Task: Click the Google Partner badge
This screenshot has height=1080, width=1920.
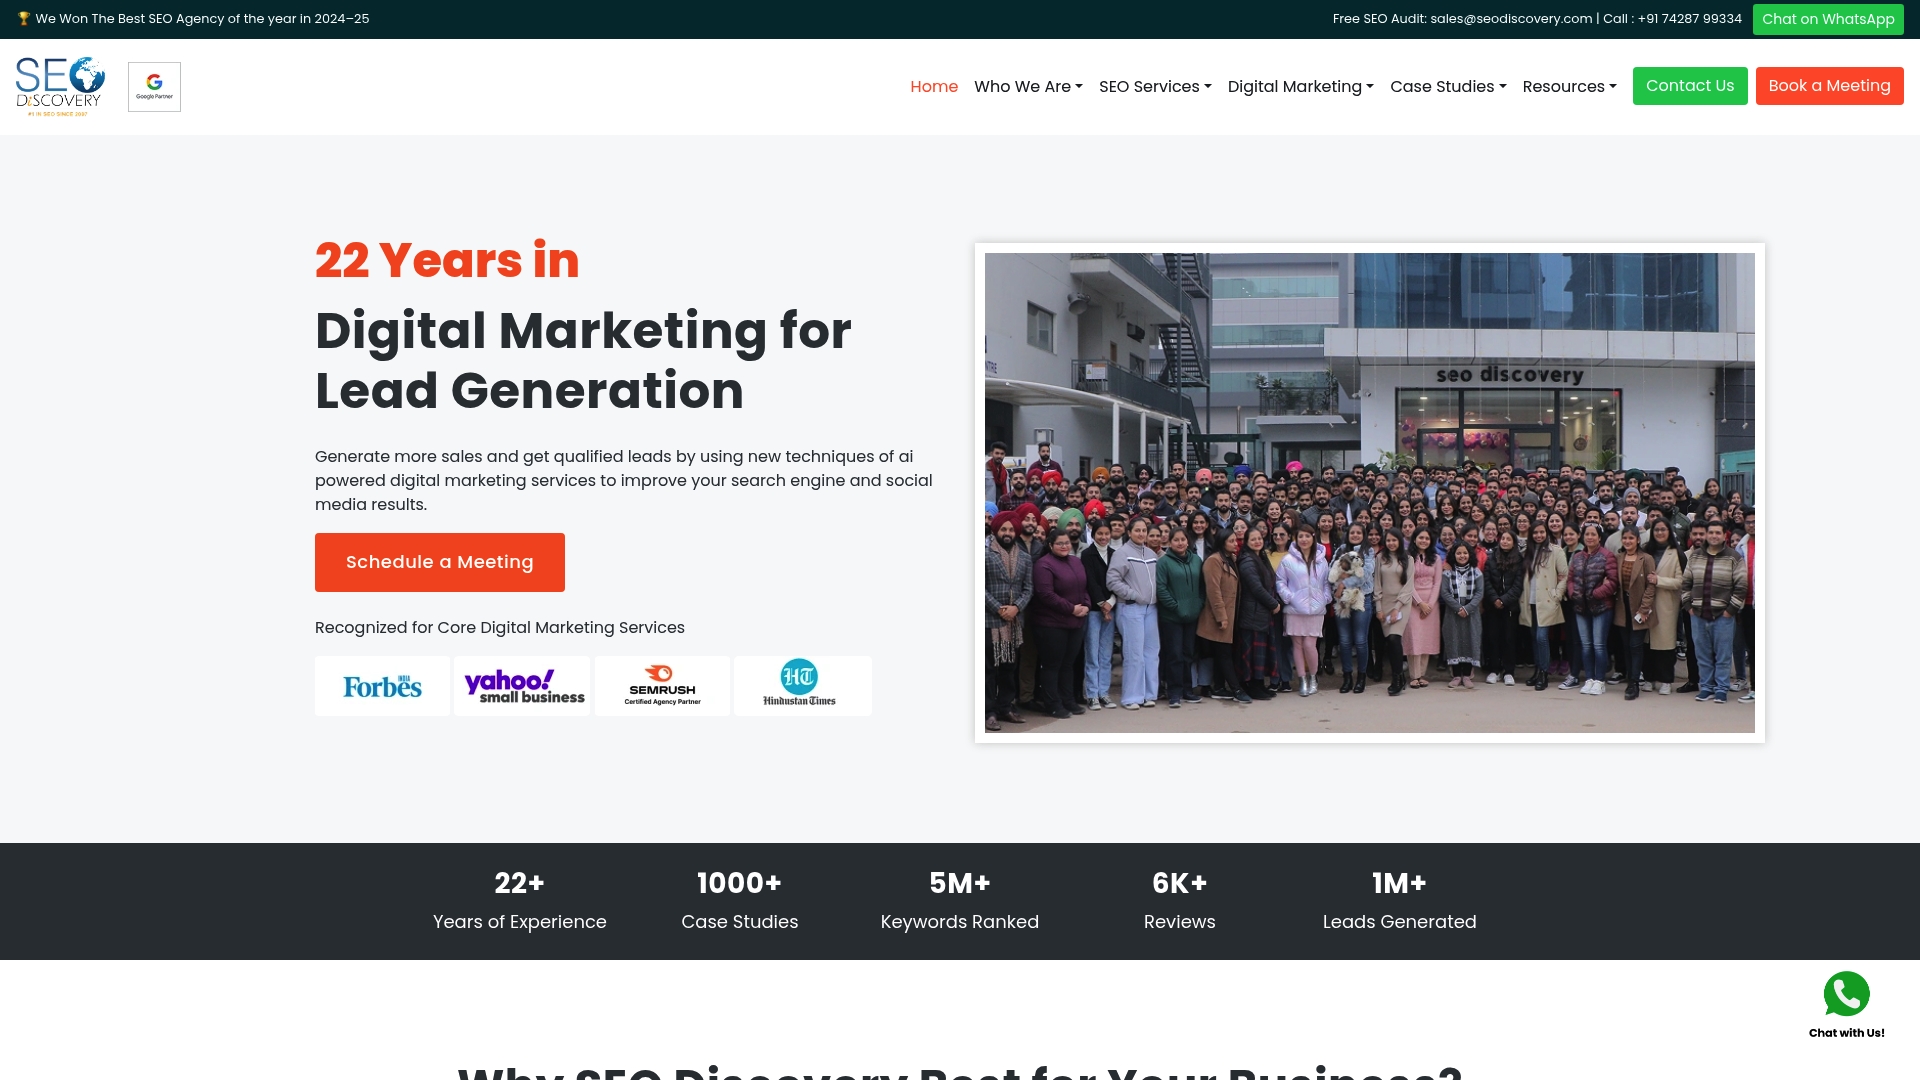Action: (x=154, y=87)
